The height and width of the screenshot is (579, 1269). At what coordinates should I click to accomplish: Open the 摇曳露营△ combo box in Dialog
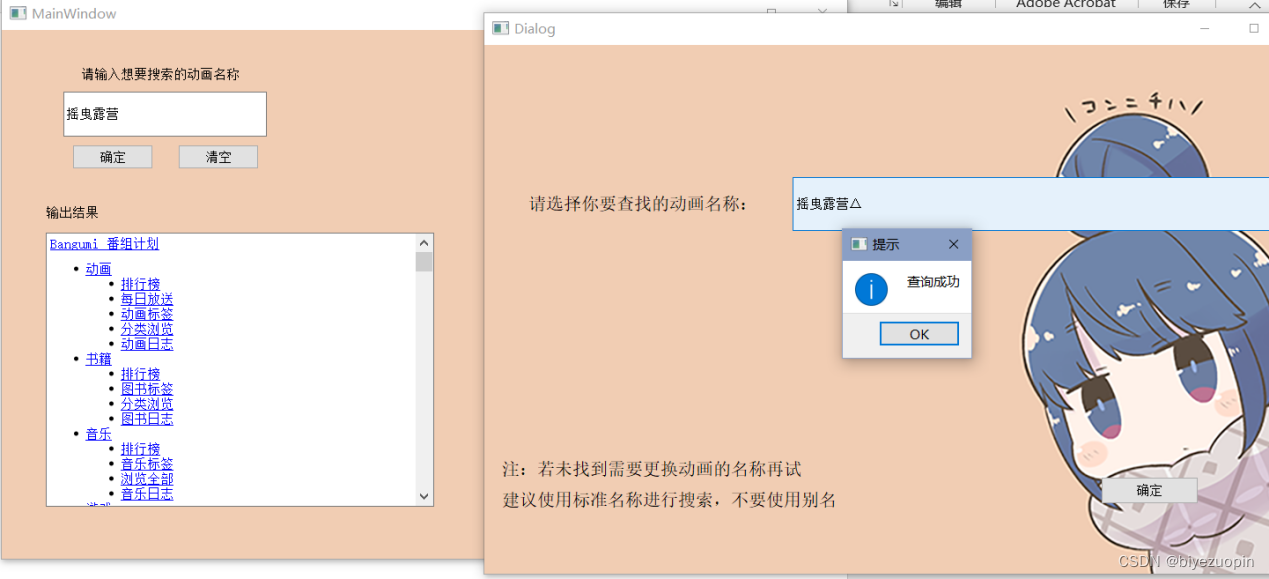[x=1030, y=204]
